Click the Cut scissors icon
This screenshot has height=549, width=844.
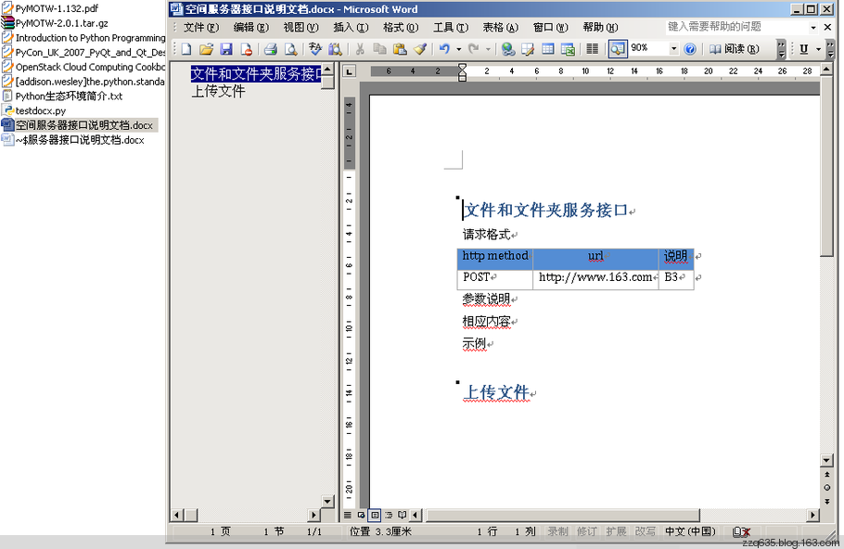[360, 50]
